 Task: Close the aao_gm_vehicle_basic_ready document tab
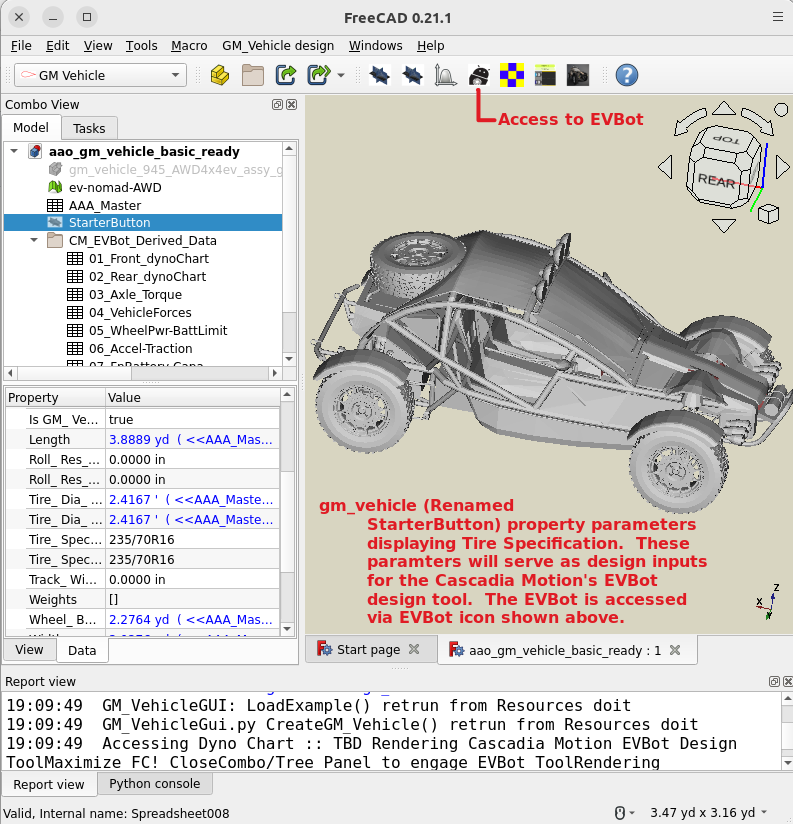click(x=675, y=650)
